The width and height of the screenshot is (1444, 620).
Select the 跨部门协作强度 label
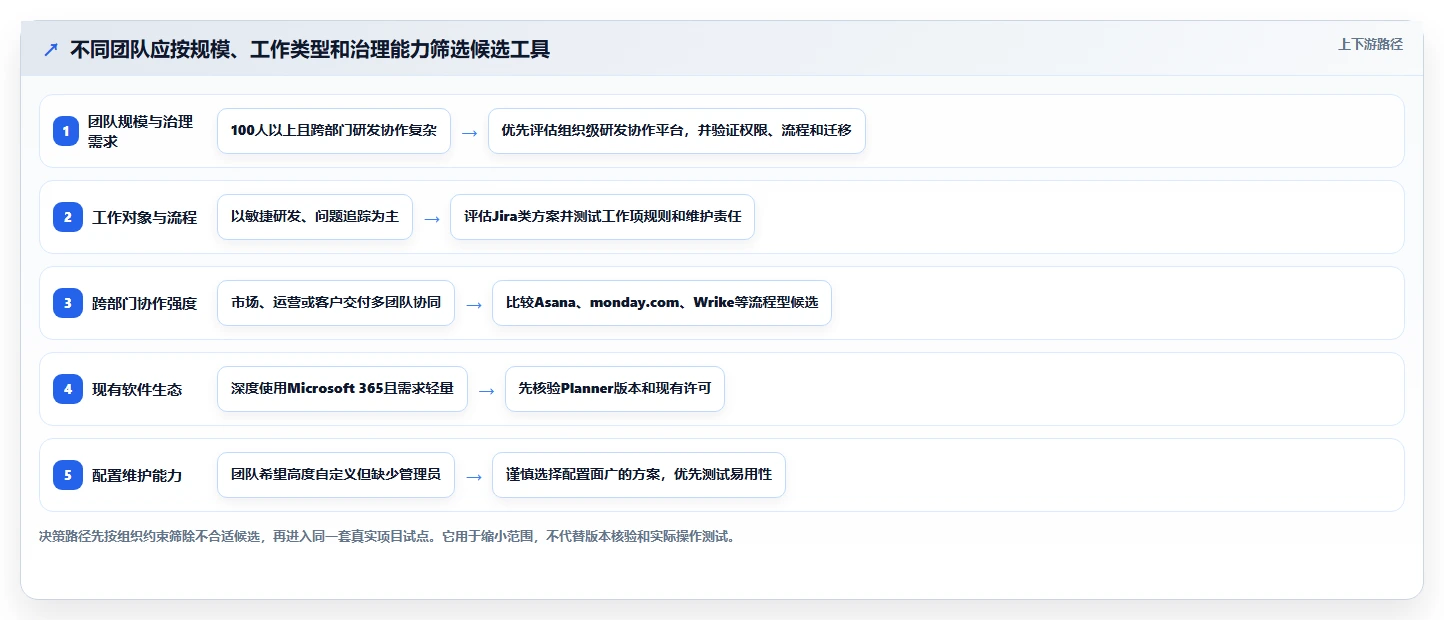(144, 303)
